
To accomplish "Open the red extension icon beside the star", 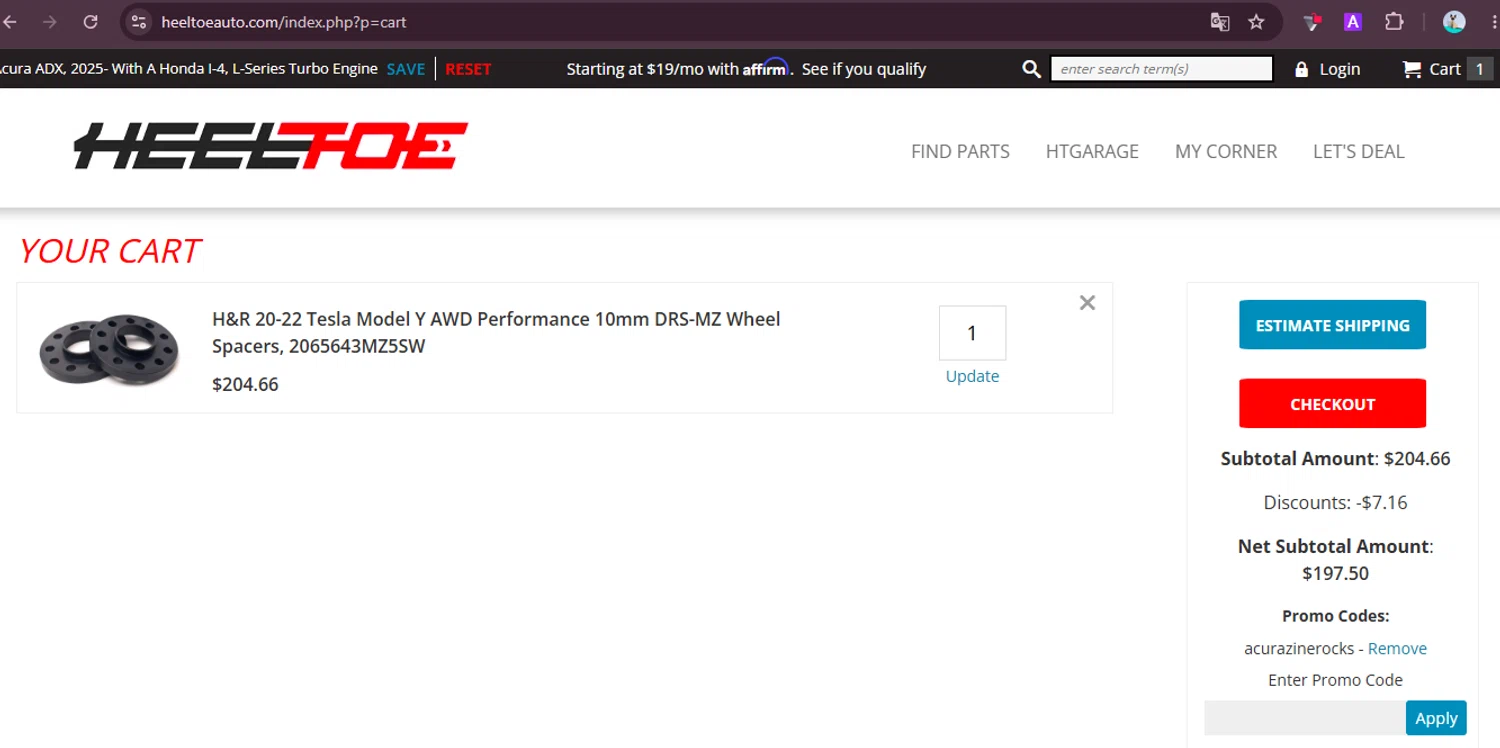I will click(x=1313, y=22).
